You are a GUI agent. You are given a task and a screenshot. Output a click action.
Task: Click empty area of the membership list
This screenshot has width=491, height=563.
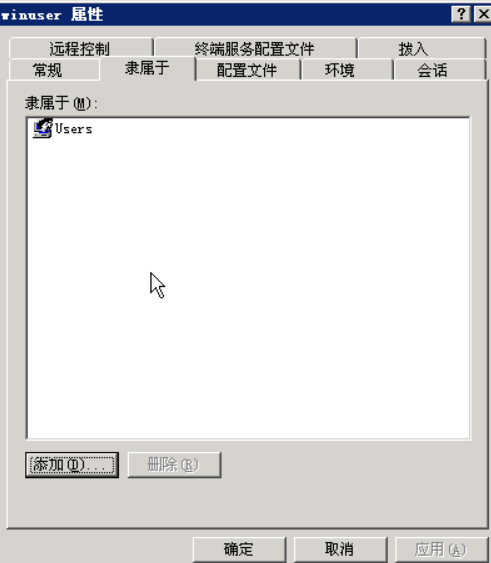[x=248, y=287]
